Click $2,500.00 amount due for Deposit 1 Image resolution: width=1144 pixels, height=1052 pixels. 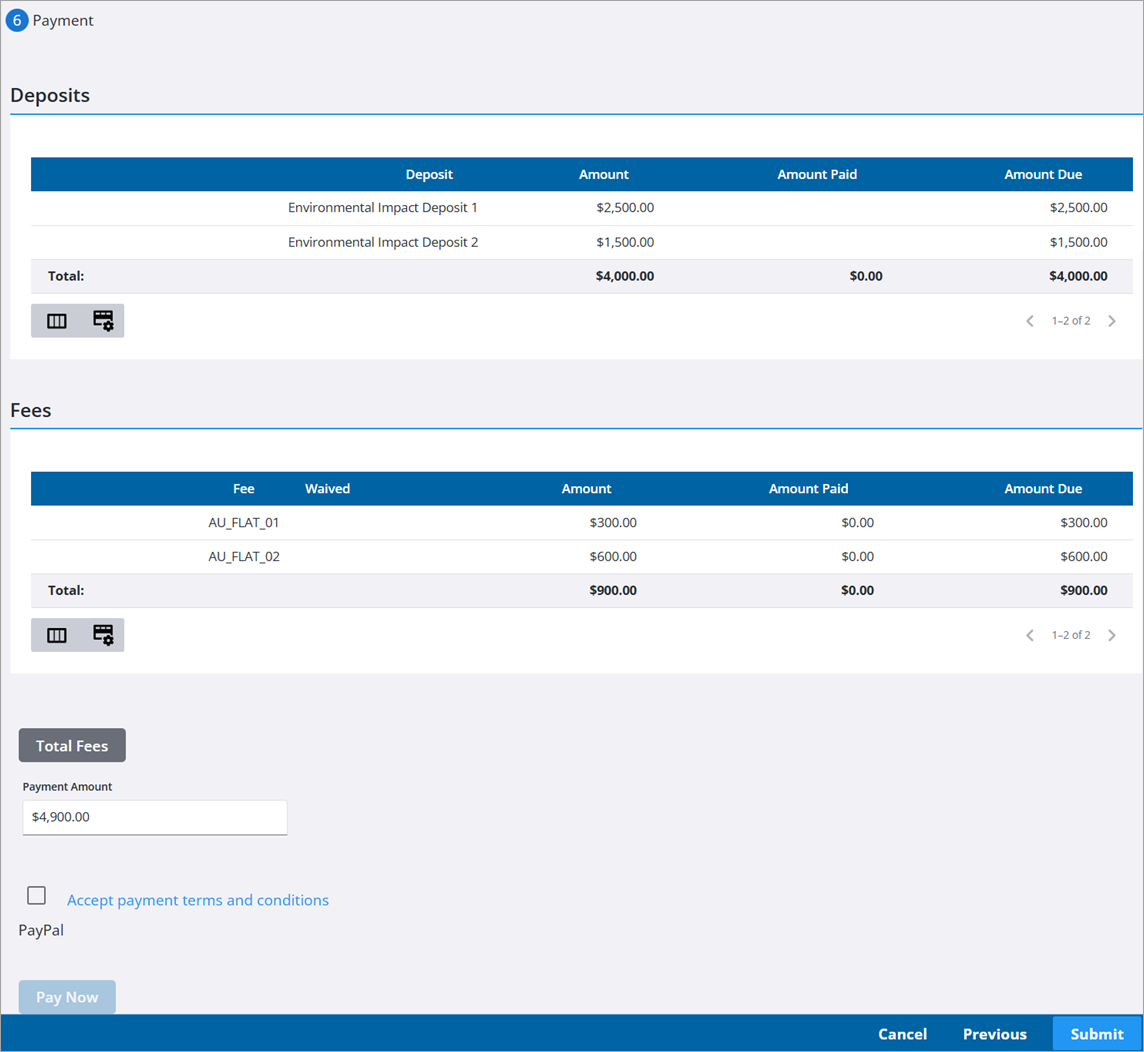point(1078,208)
